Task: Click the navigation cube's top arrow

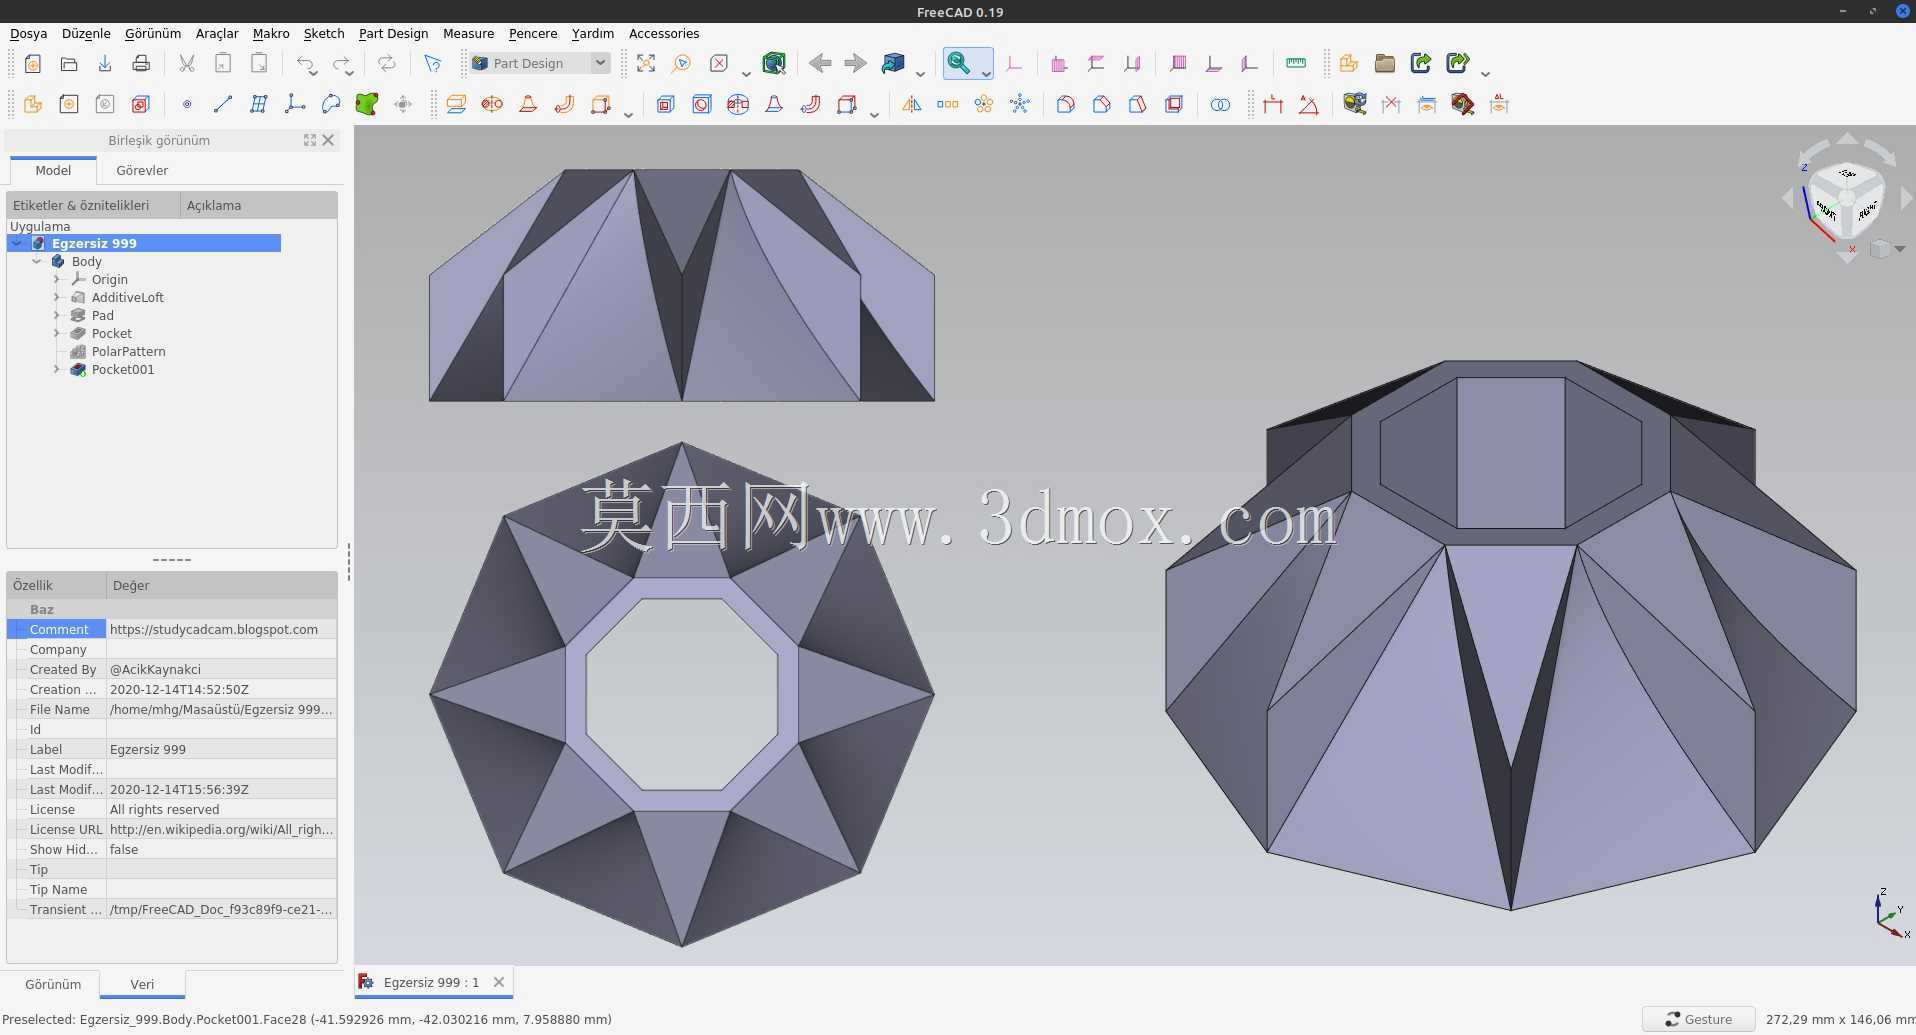Action: click(1847, 139)
